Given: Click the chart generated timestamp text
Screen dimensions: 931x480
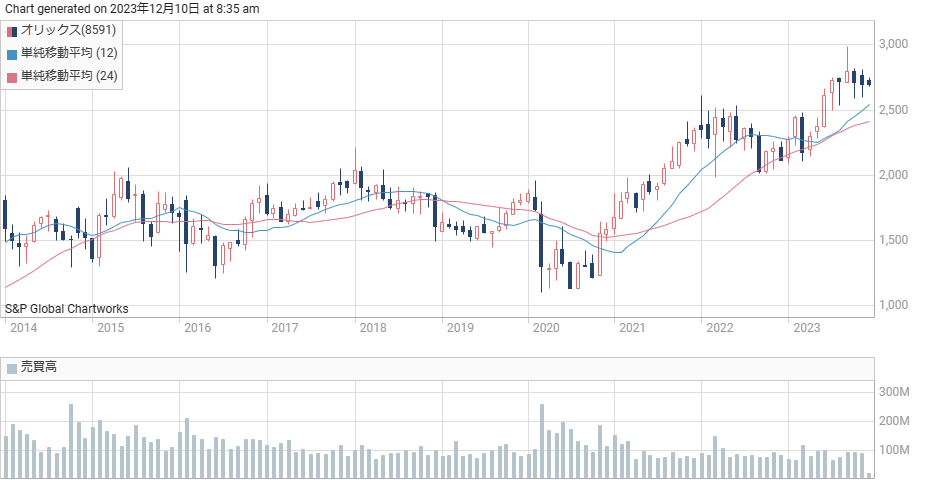Looking at the screenshot, I should pyautogui.click(x=132, y=9).
